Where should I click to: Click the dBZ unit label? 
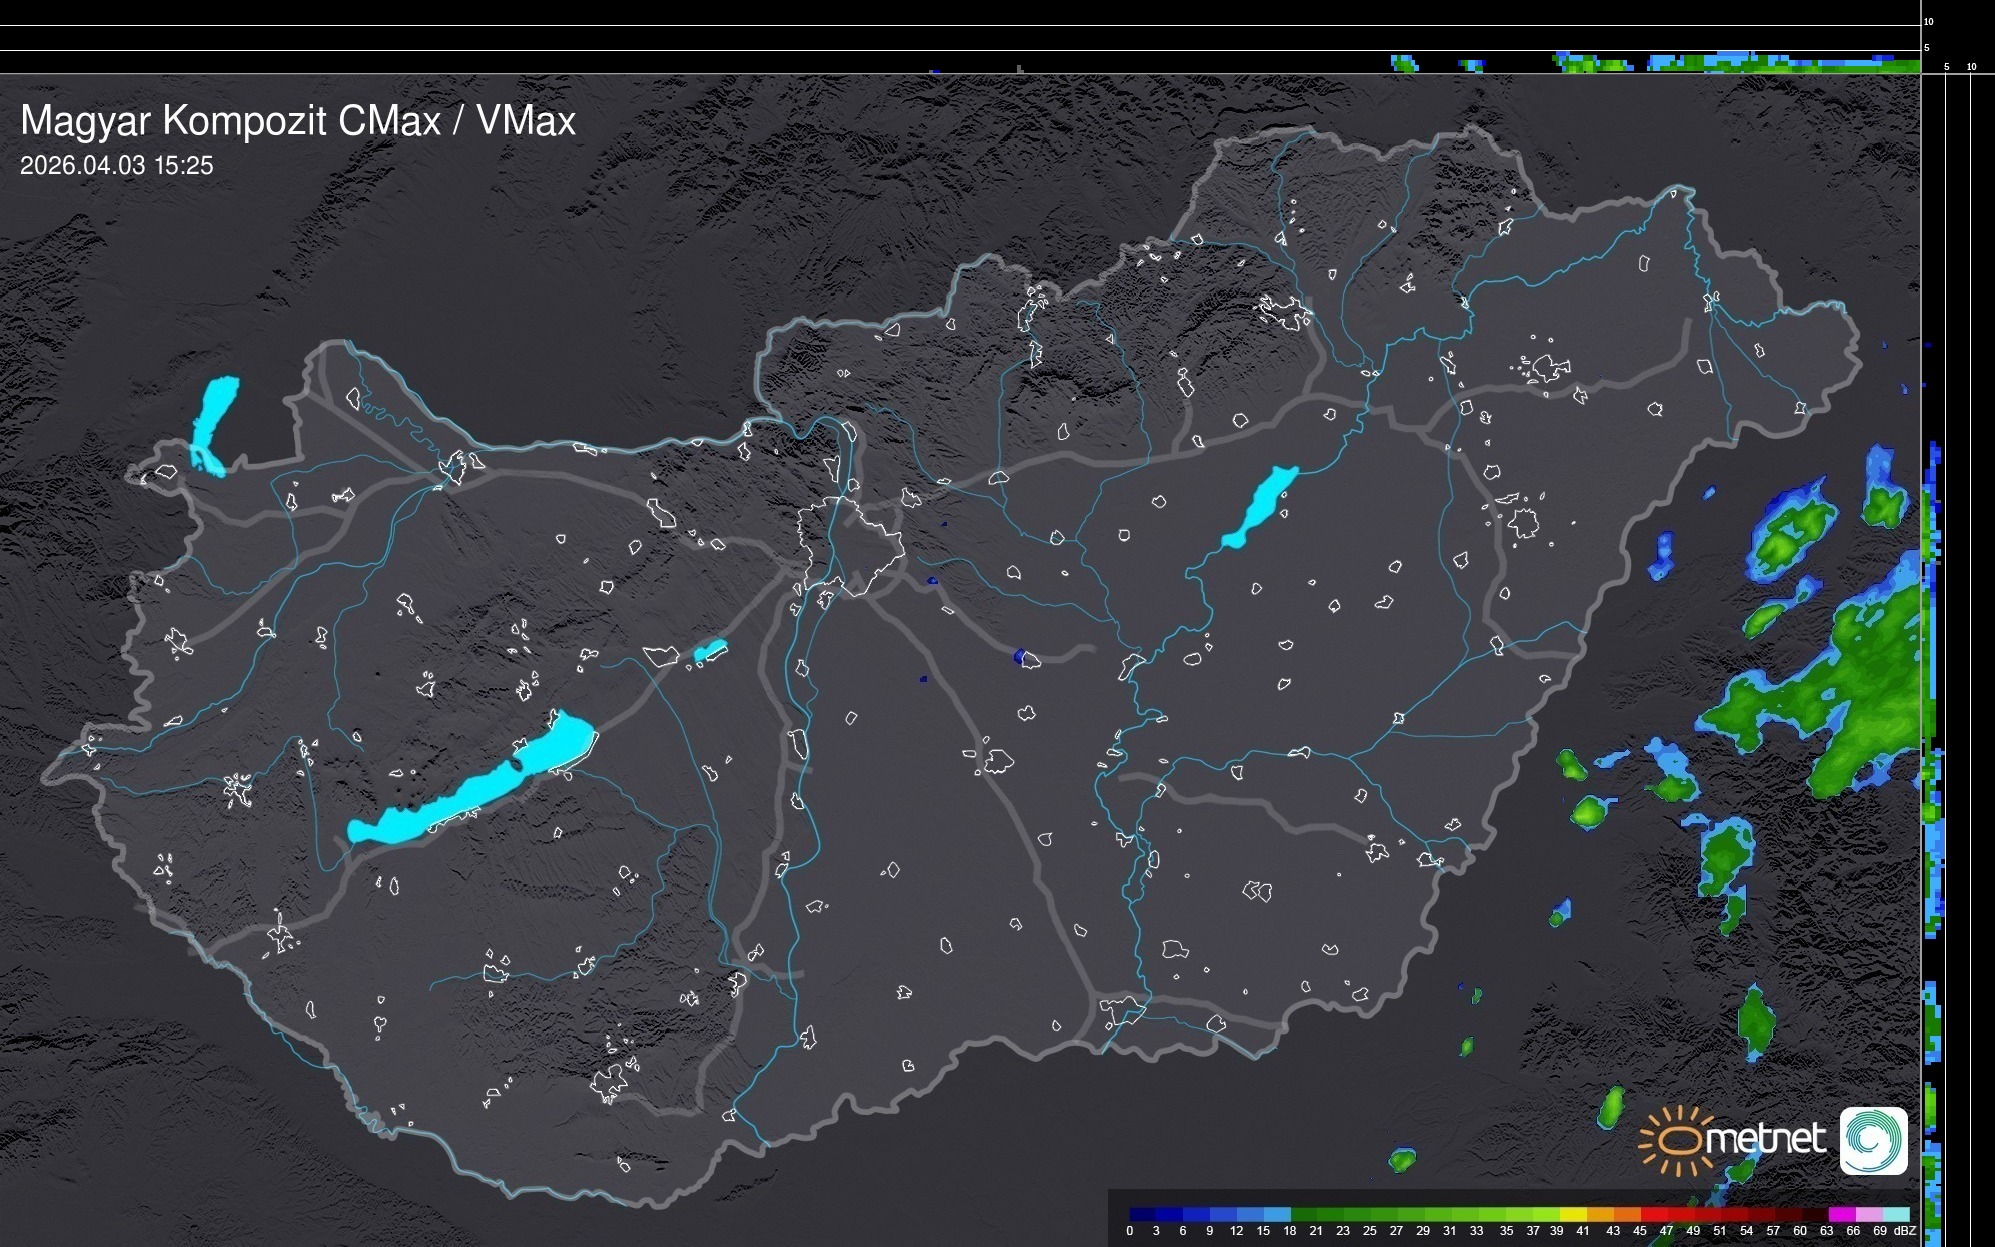1906,1231
